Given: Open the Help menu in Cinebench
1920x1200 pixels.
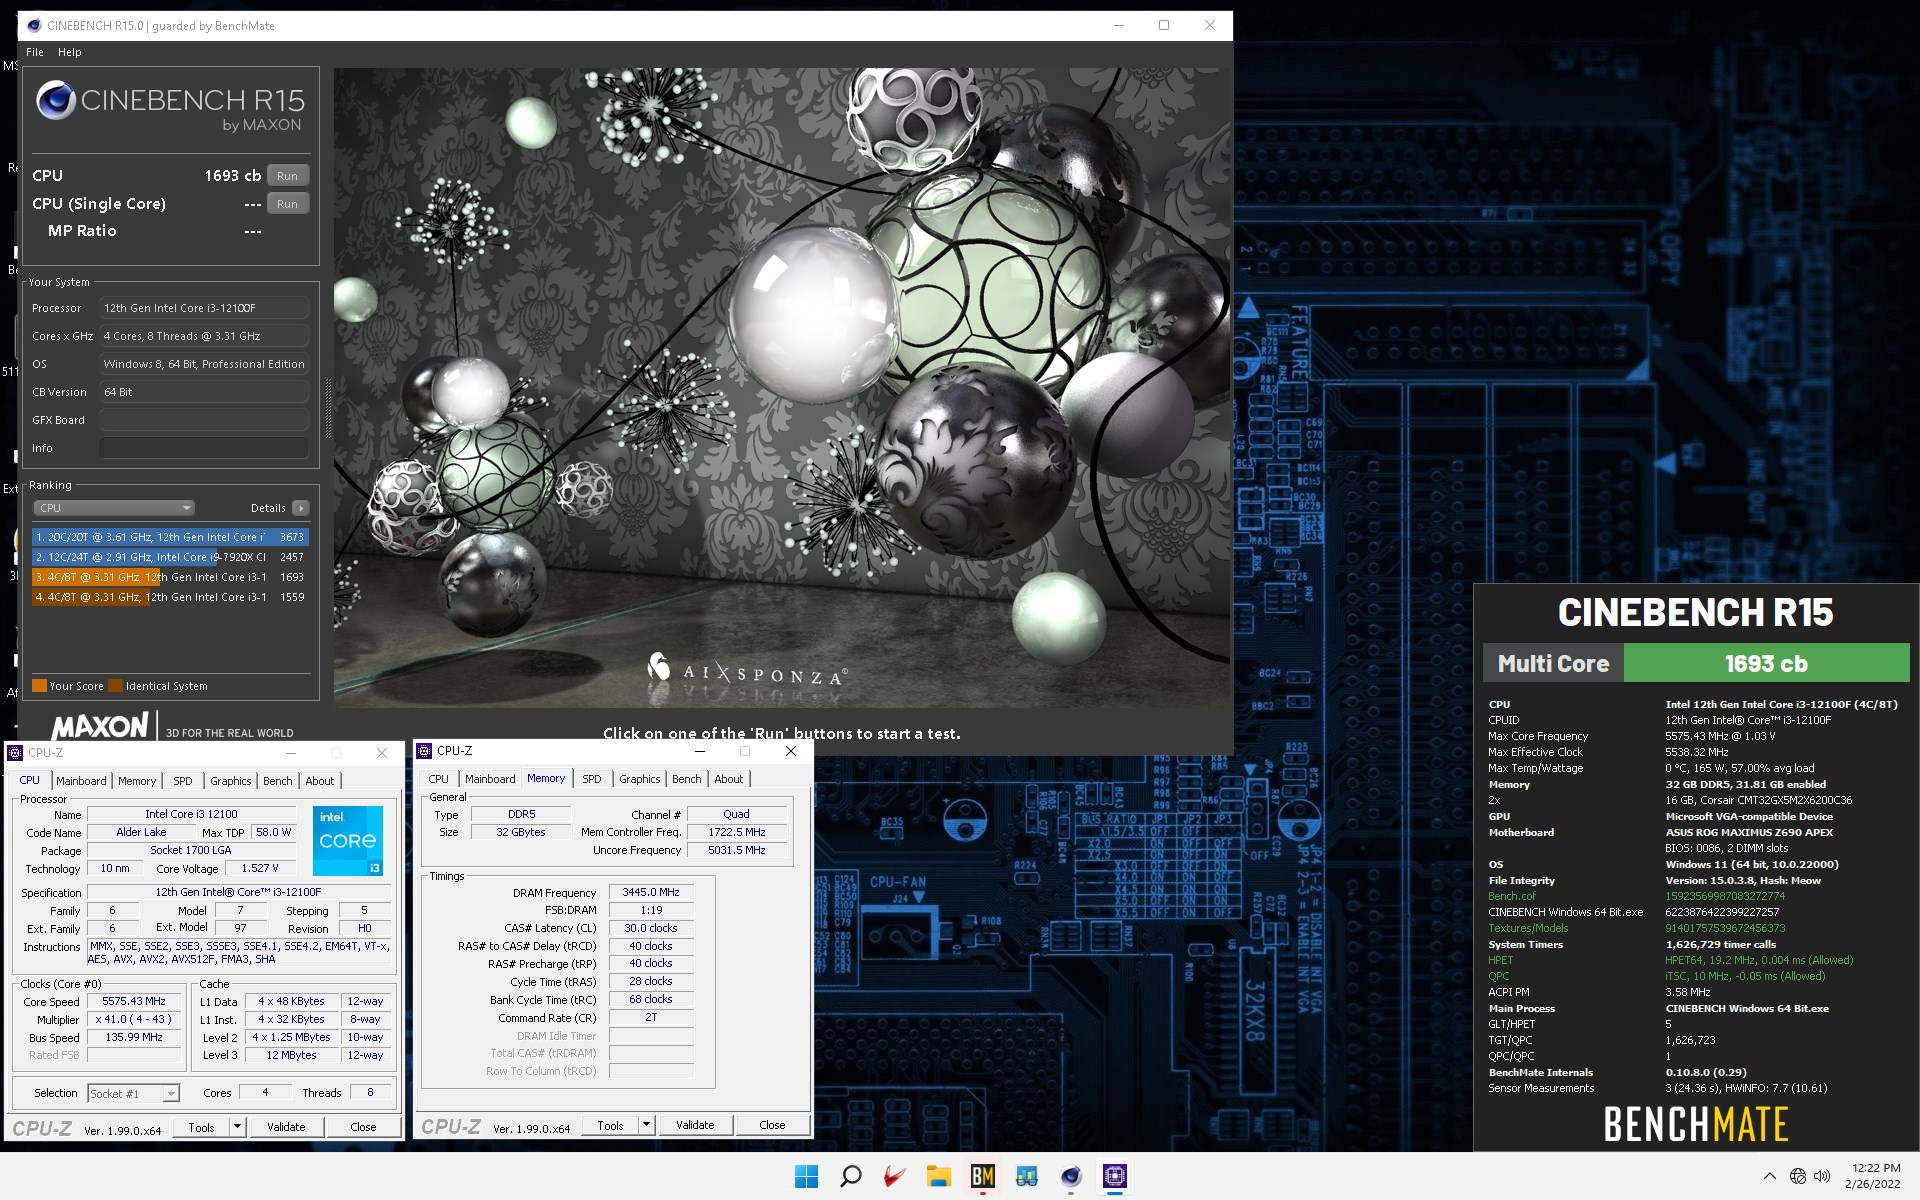Looking at the screenshot, I should click(x=69, y=52).
